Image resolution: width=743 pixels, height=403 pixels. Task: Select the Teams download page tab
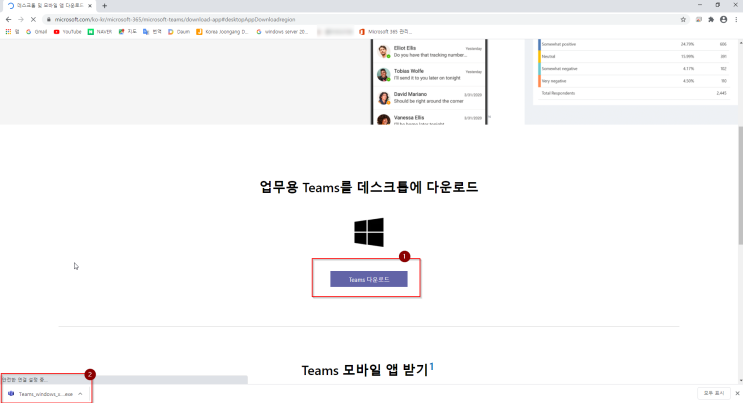(x=47, y=6)
